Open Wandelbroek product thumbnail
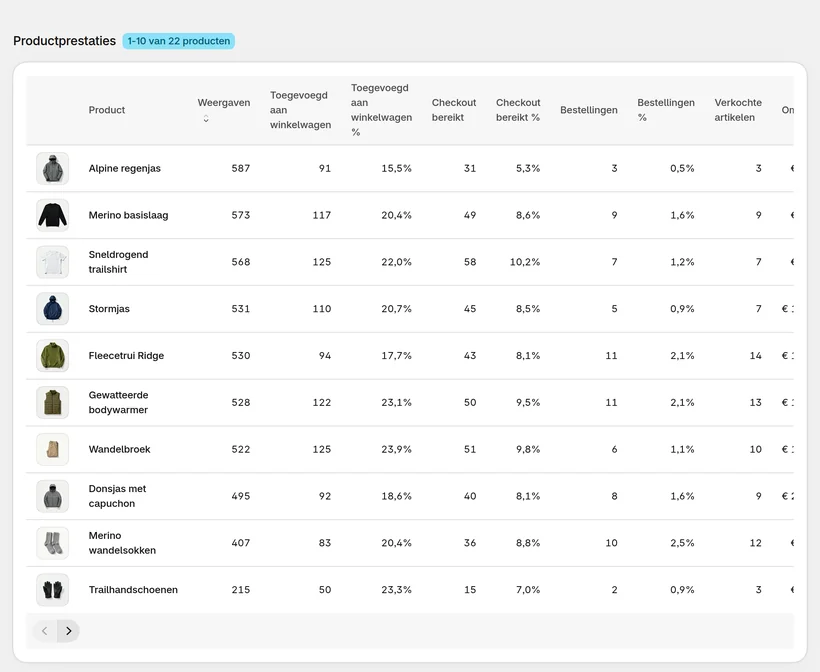The image size is (820, 672). click(52, 449)
